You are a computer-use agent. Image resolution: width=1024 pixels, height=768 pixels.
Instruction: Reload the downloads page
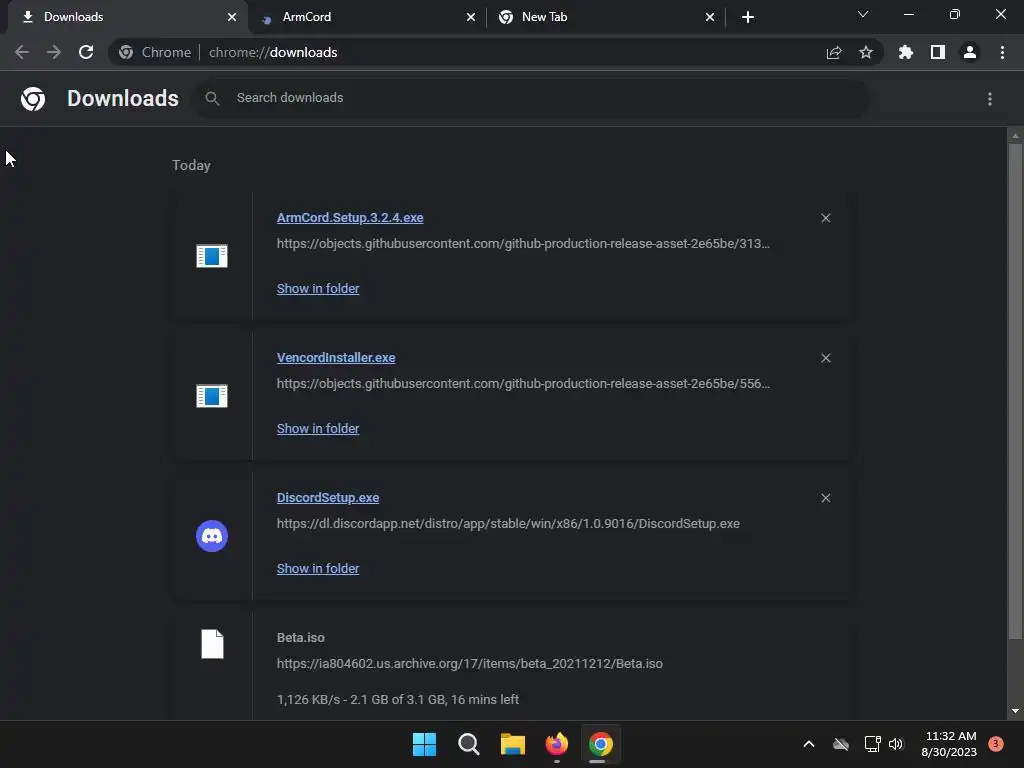click(86, 52)
